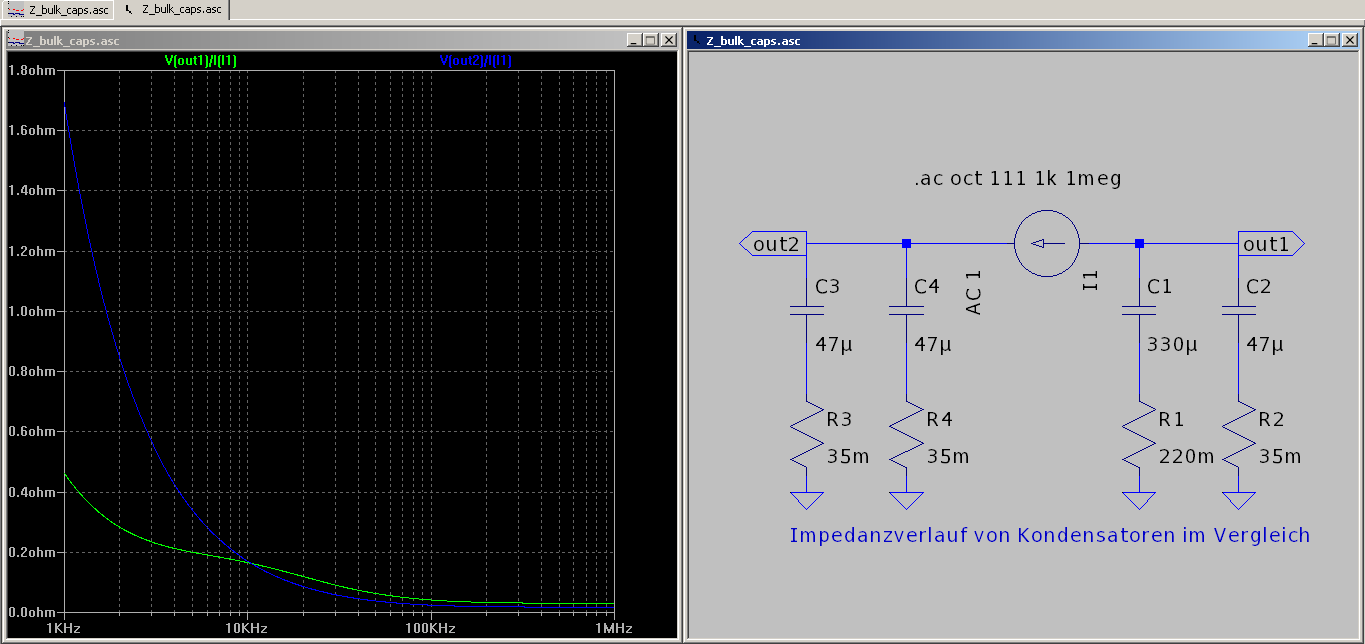Click the 10KHz label on frequency axis

pyautogui.click(x=246, y=629)
